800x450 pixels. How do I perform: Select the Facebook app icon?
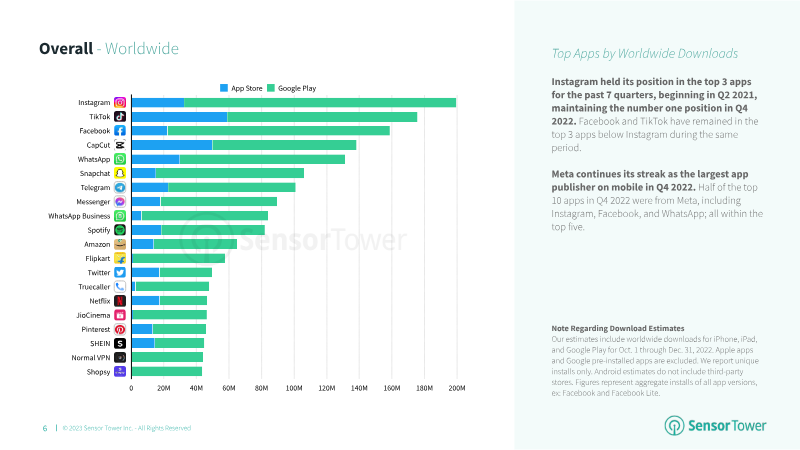[120, 131]
